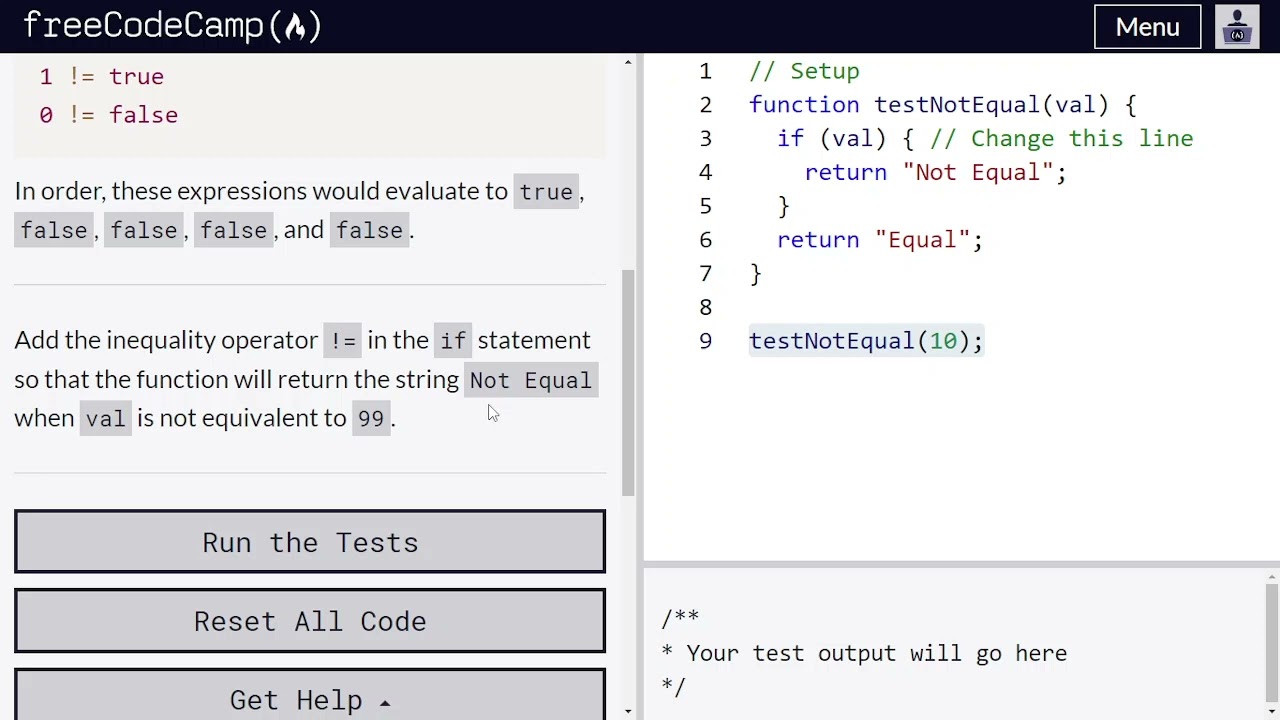Click the inline "!=" operator in instructions

[x=343, y=341]
